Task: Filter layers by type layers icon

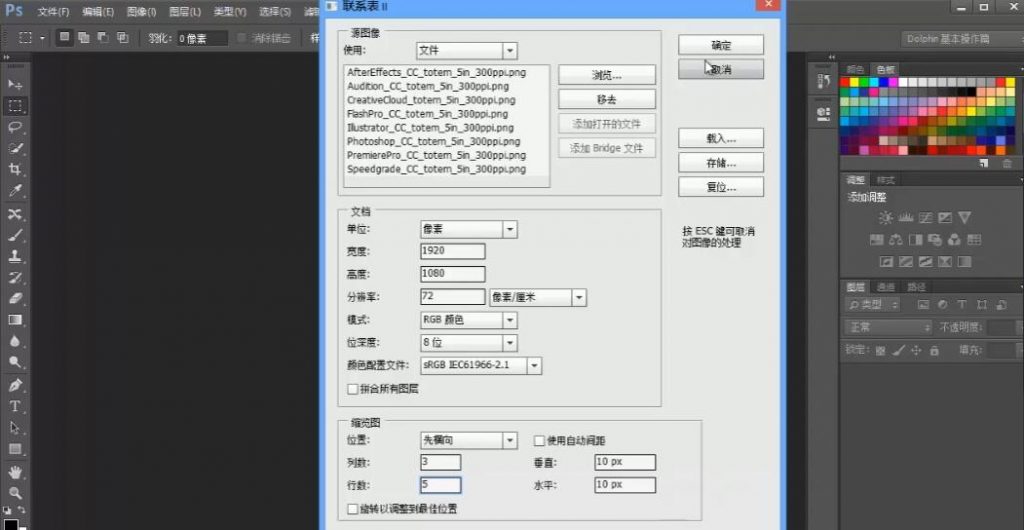Action: 962,305
